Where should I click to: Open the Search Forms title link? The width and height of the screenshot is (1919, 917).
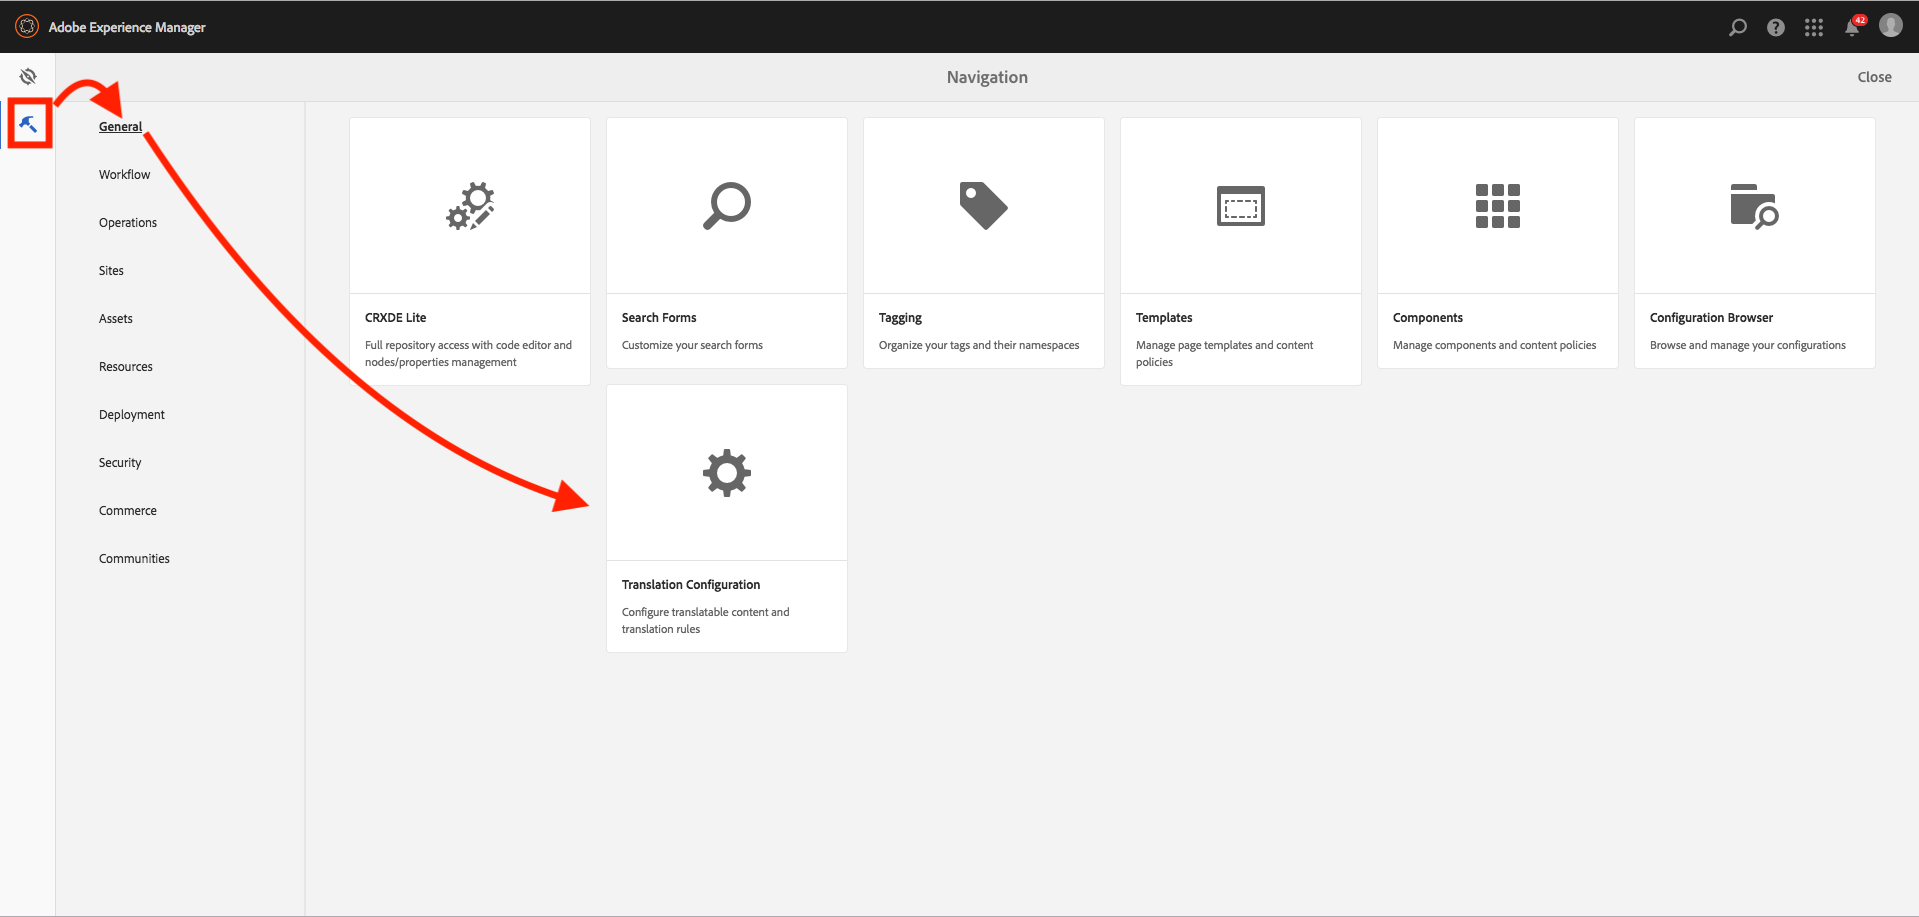[x=659, y=318]
